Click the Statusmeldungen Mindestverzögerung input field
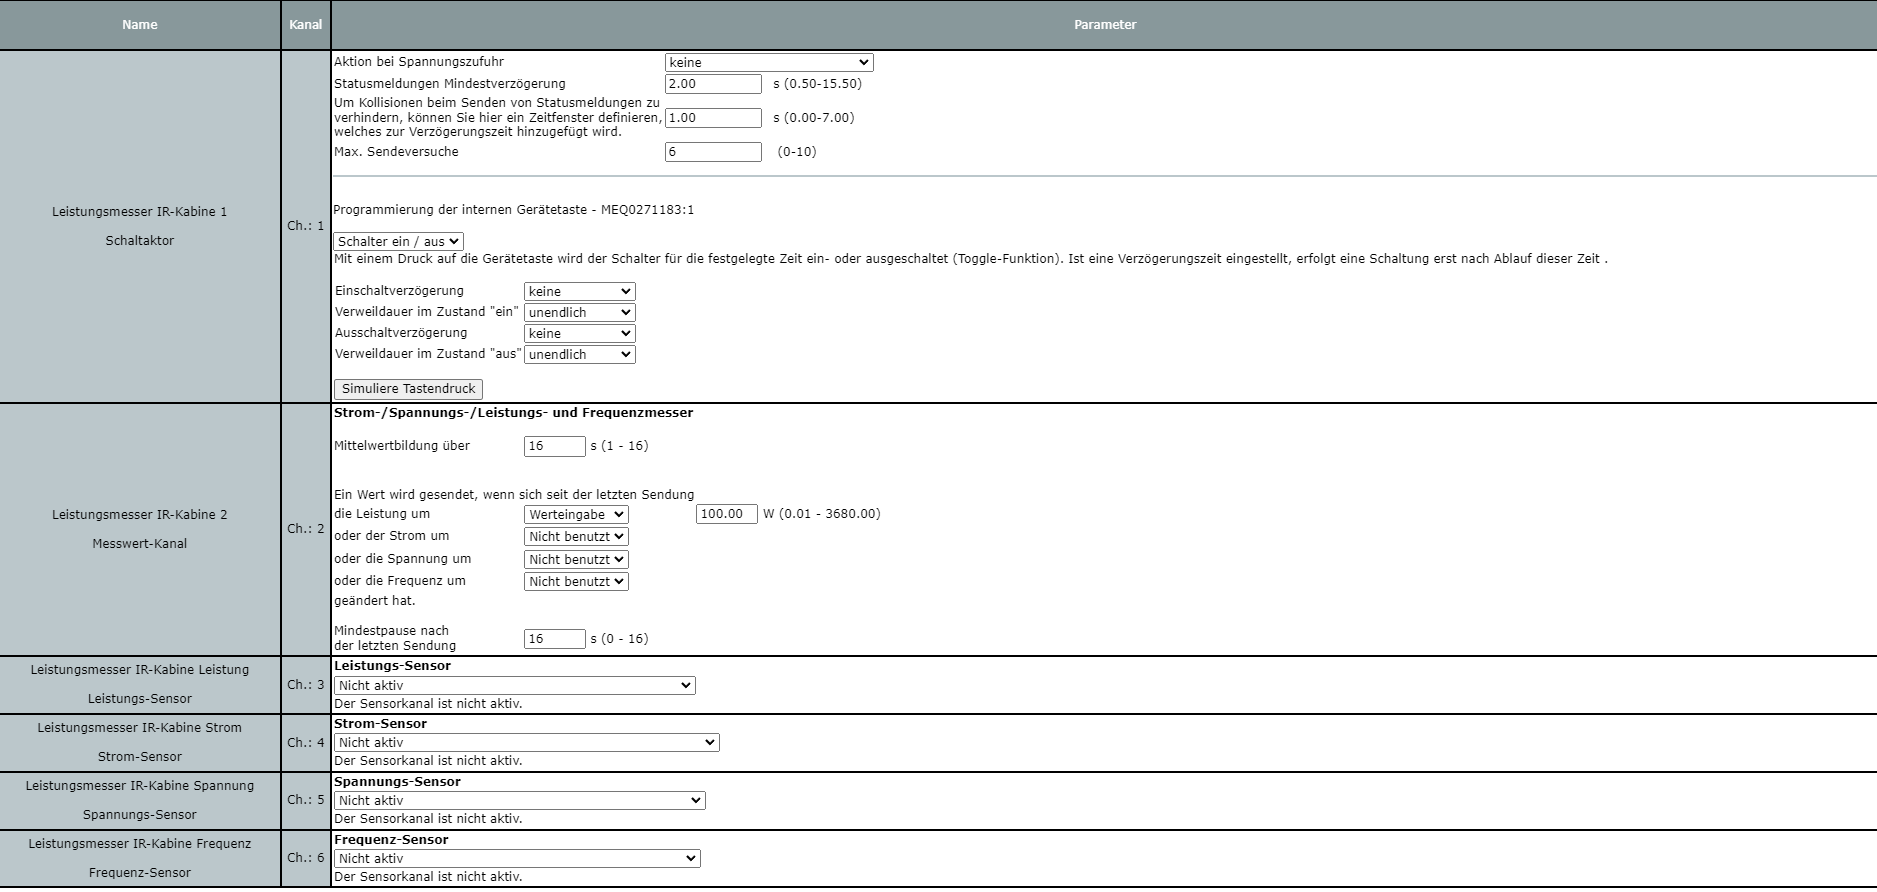 click(x=713, y=84)
